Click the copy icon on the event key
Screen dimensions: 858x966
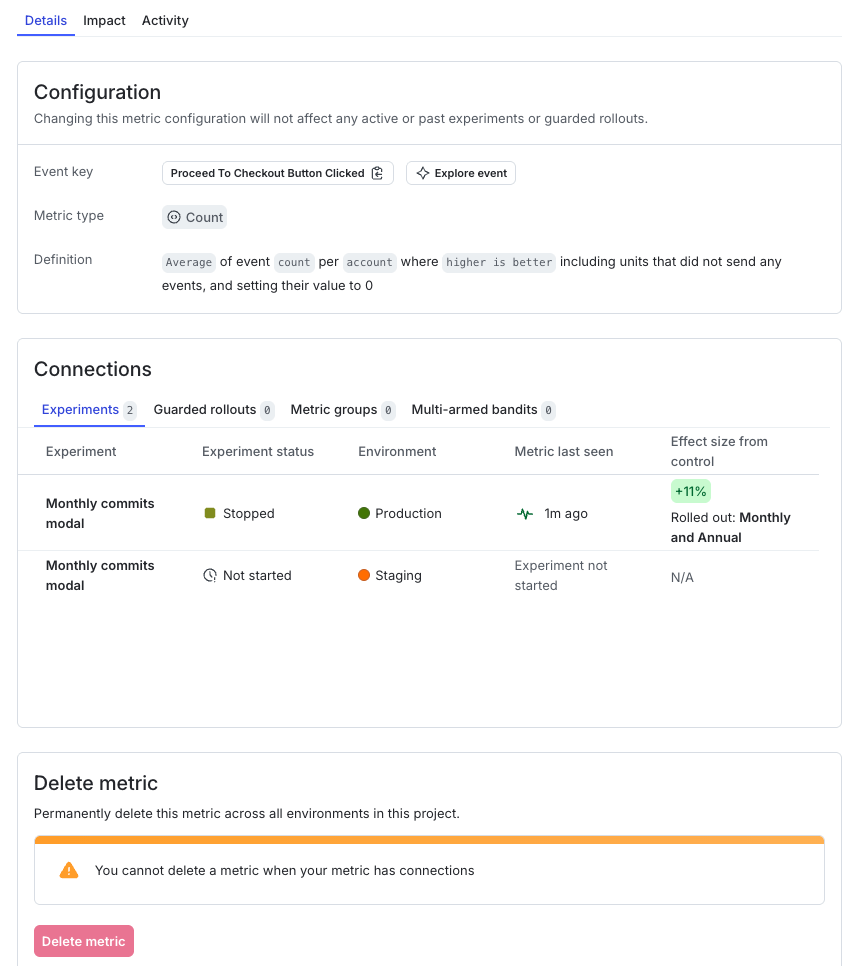click(377, 172)
